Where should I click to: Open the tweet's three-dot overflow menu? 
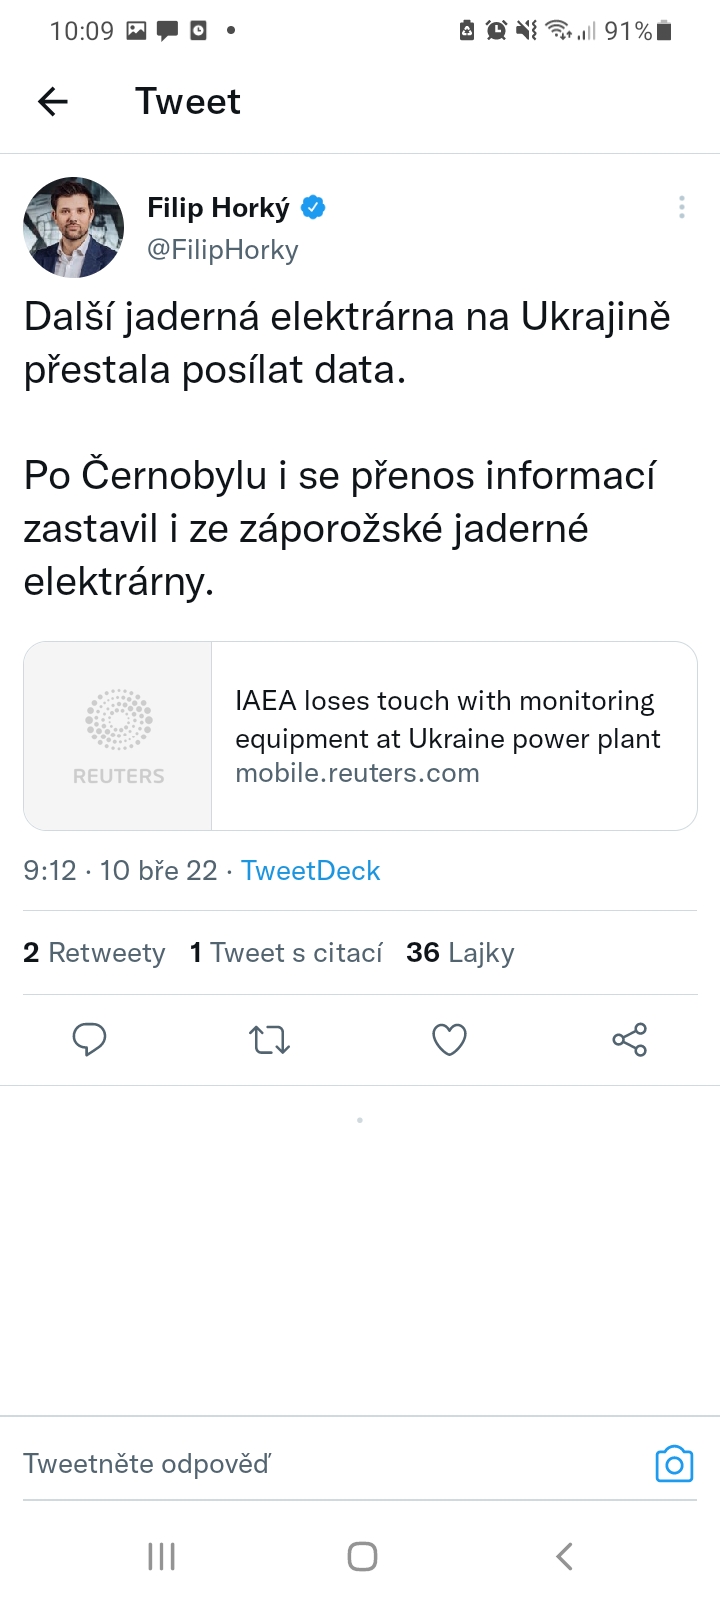click(x=682, y=207)
